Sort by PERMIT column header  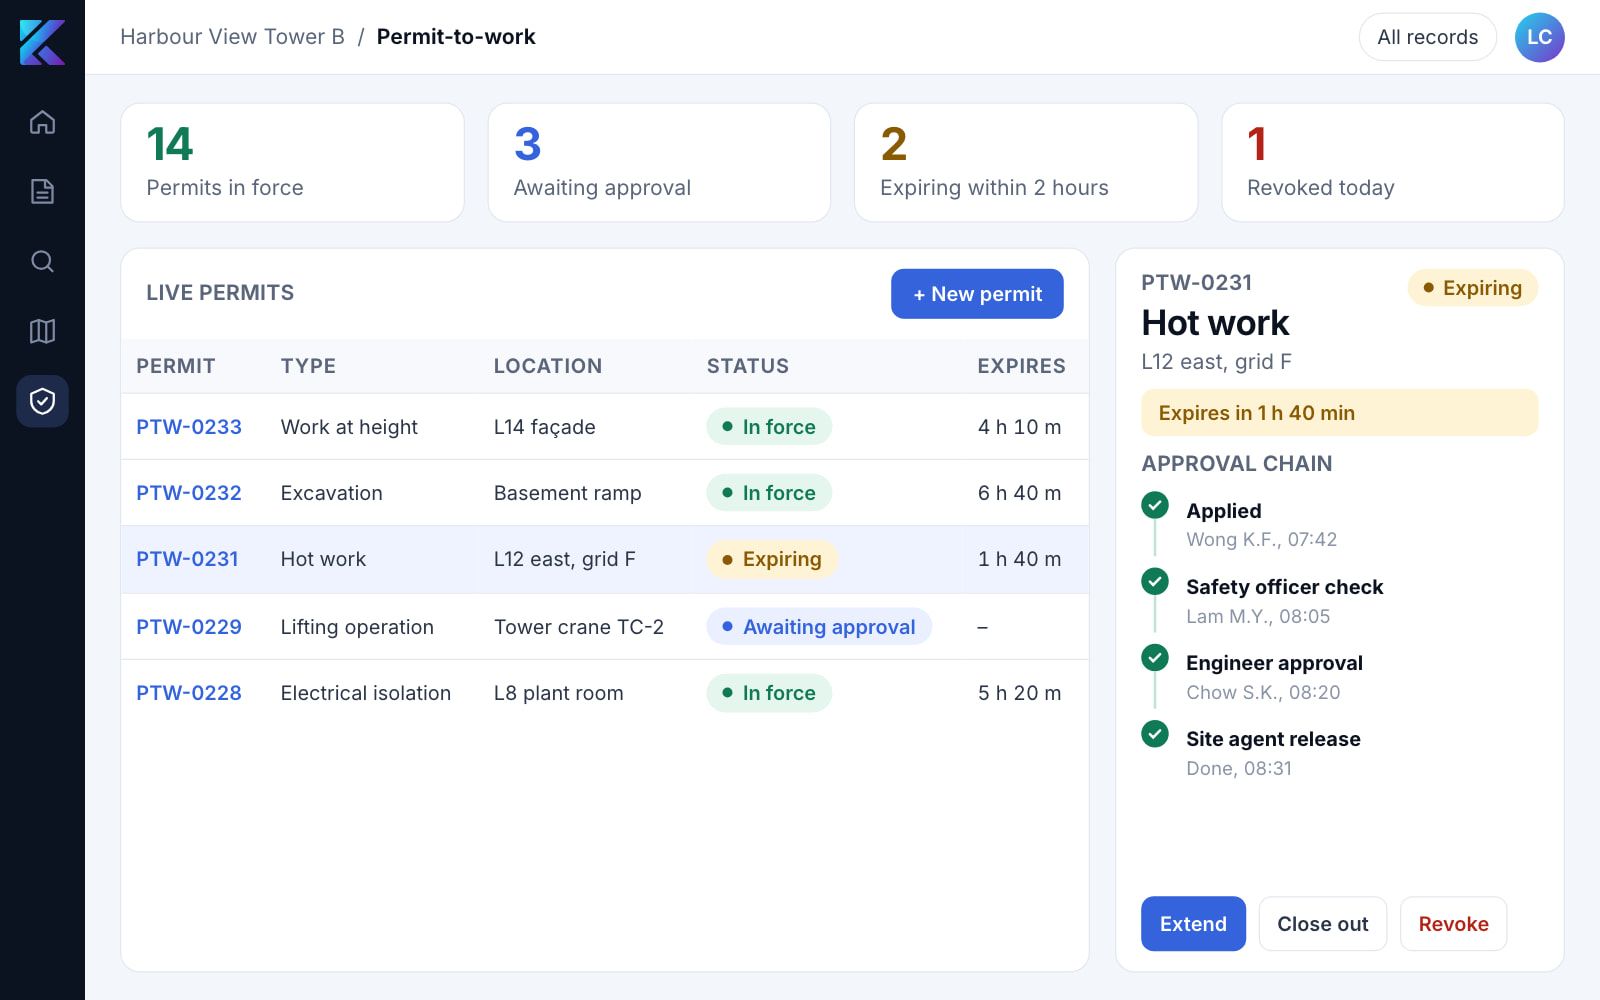tap(176, 366)
